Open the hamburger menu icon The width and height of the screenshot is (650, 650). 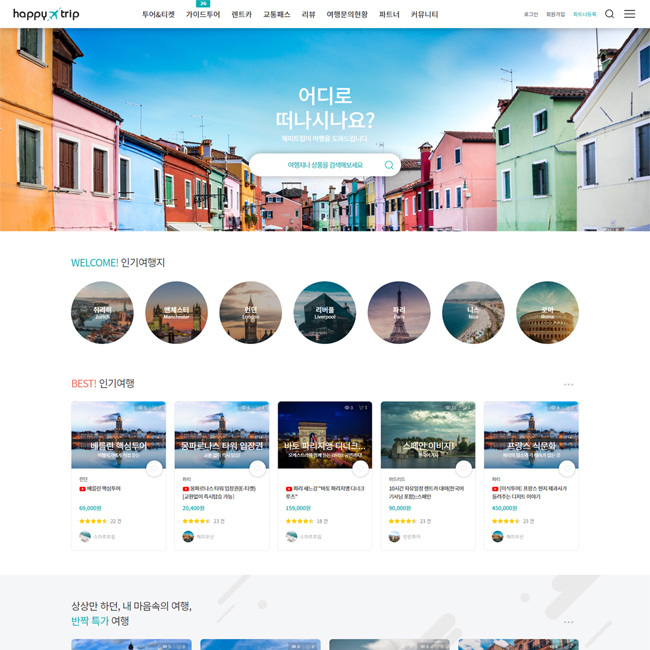pos(629,14)
